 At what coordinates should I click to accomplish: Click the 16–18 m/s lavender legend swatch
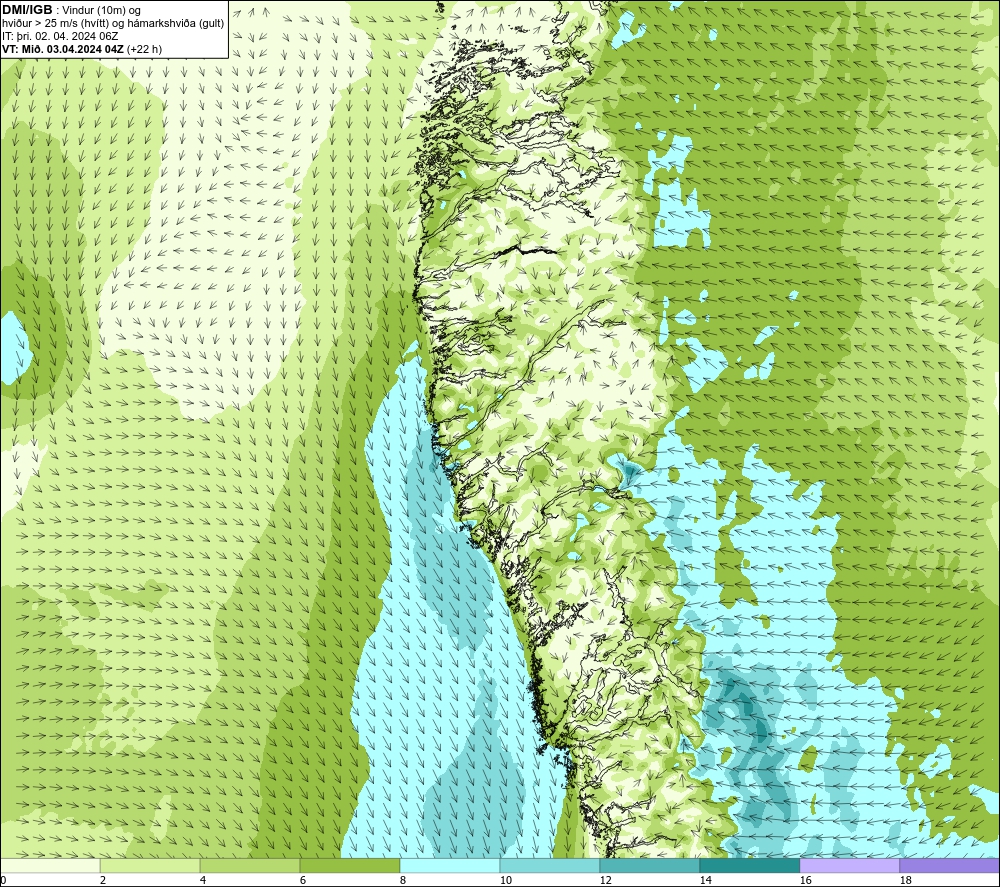pyautogui.click(x=850, y=865)
